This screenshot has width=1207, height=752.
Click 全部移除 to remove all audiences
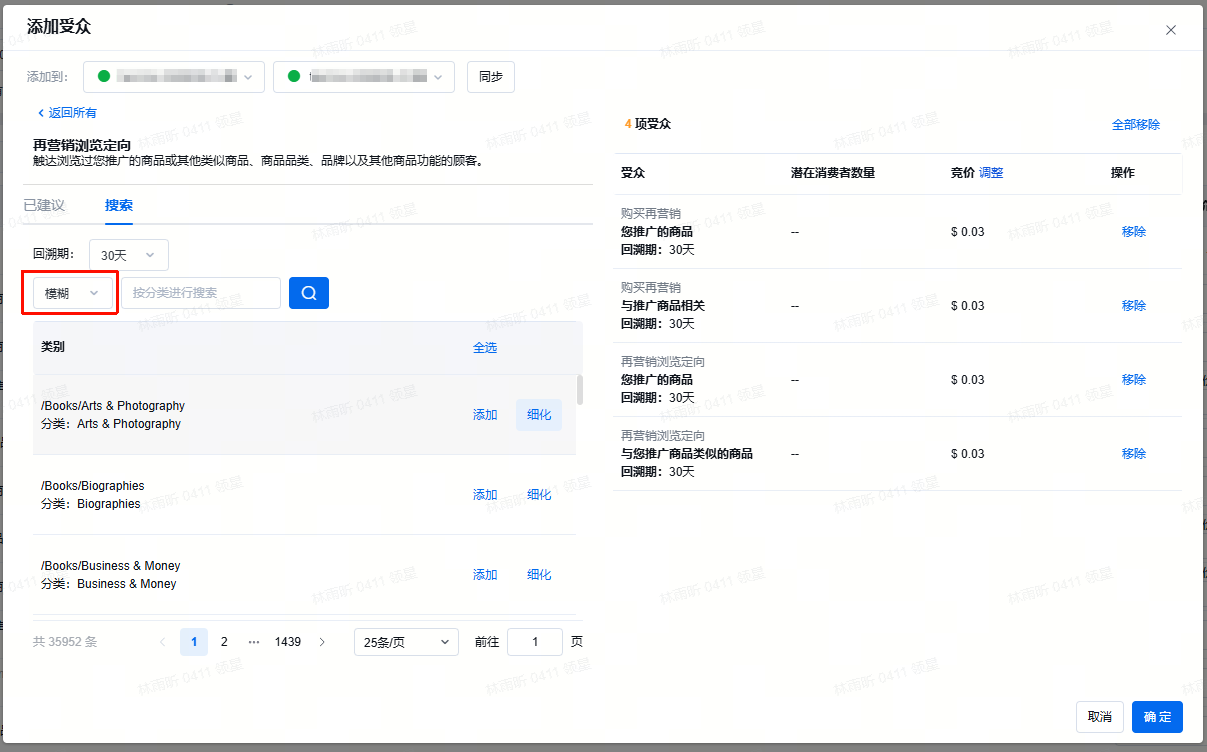pyautogui.click(x=1136, y=125)
